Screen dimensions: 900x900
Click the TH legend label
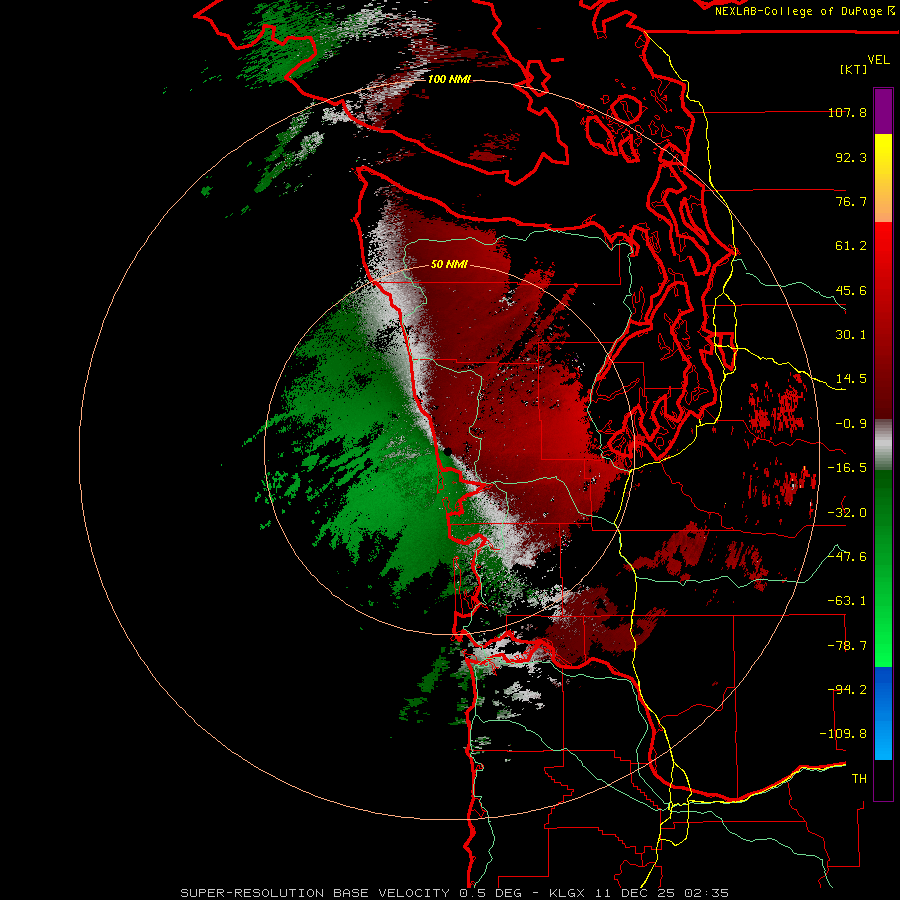pos(859,779)
